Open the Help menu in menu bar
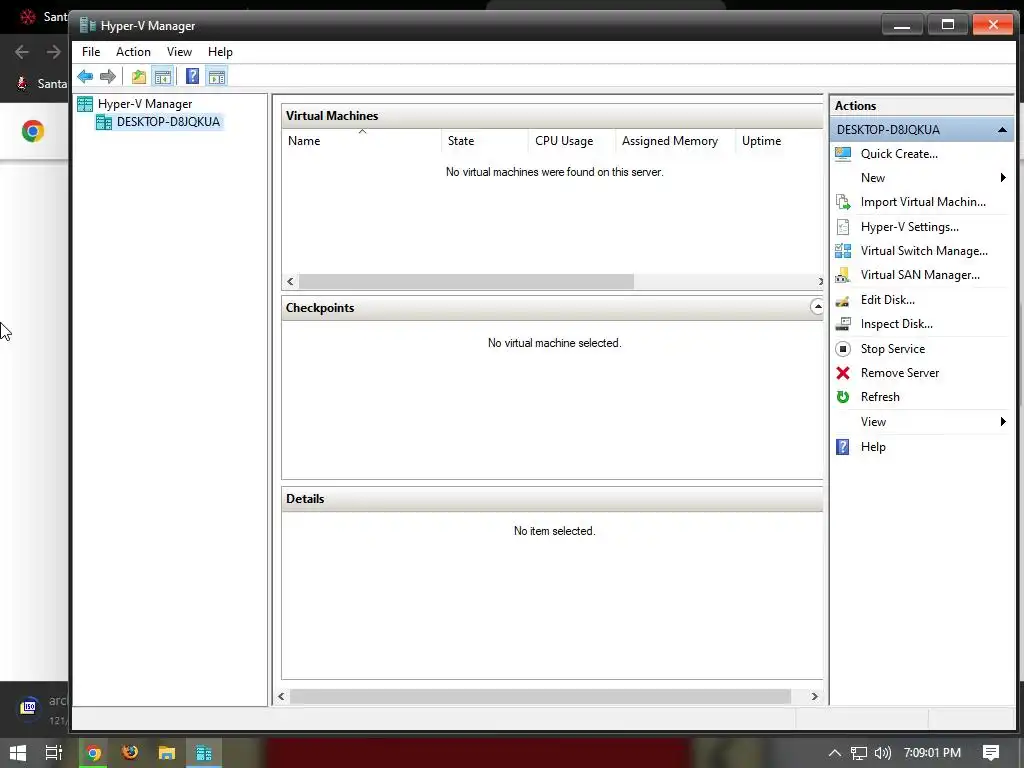 coord(220,52)
